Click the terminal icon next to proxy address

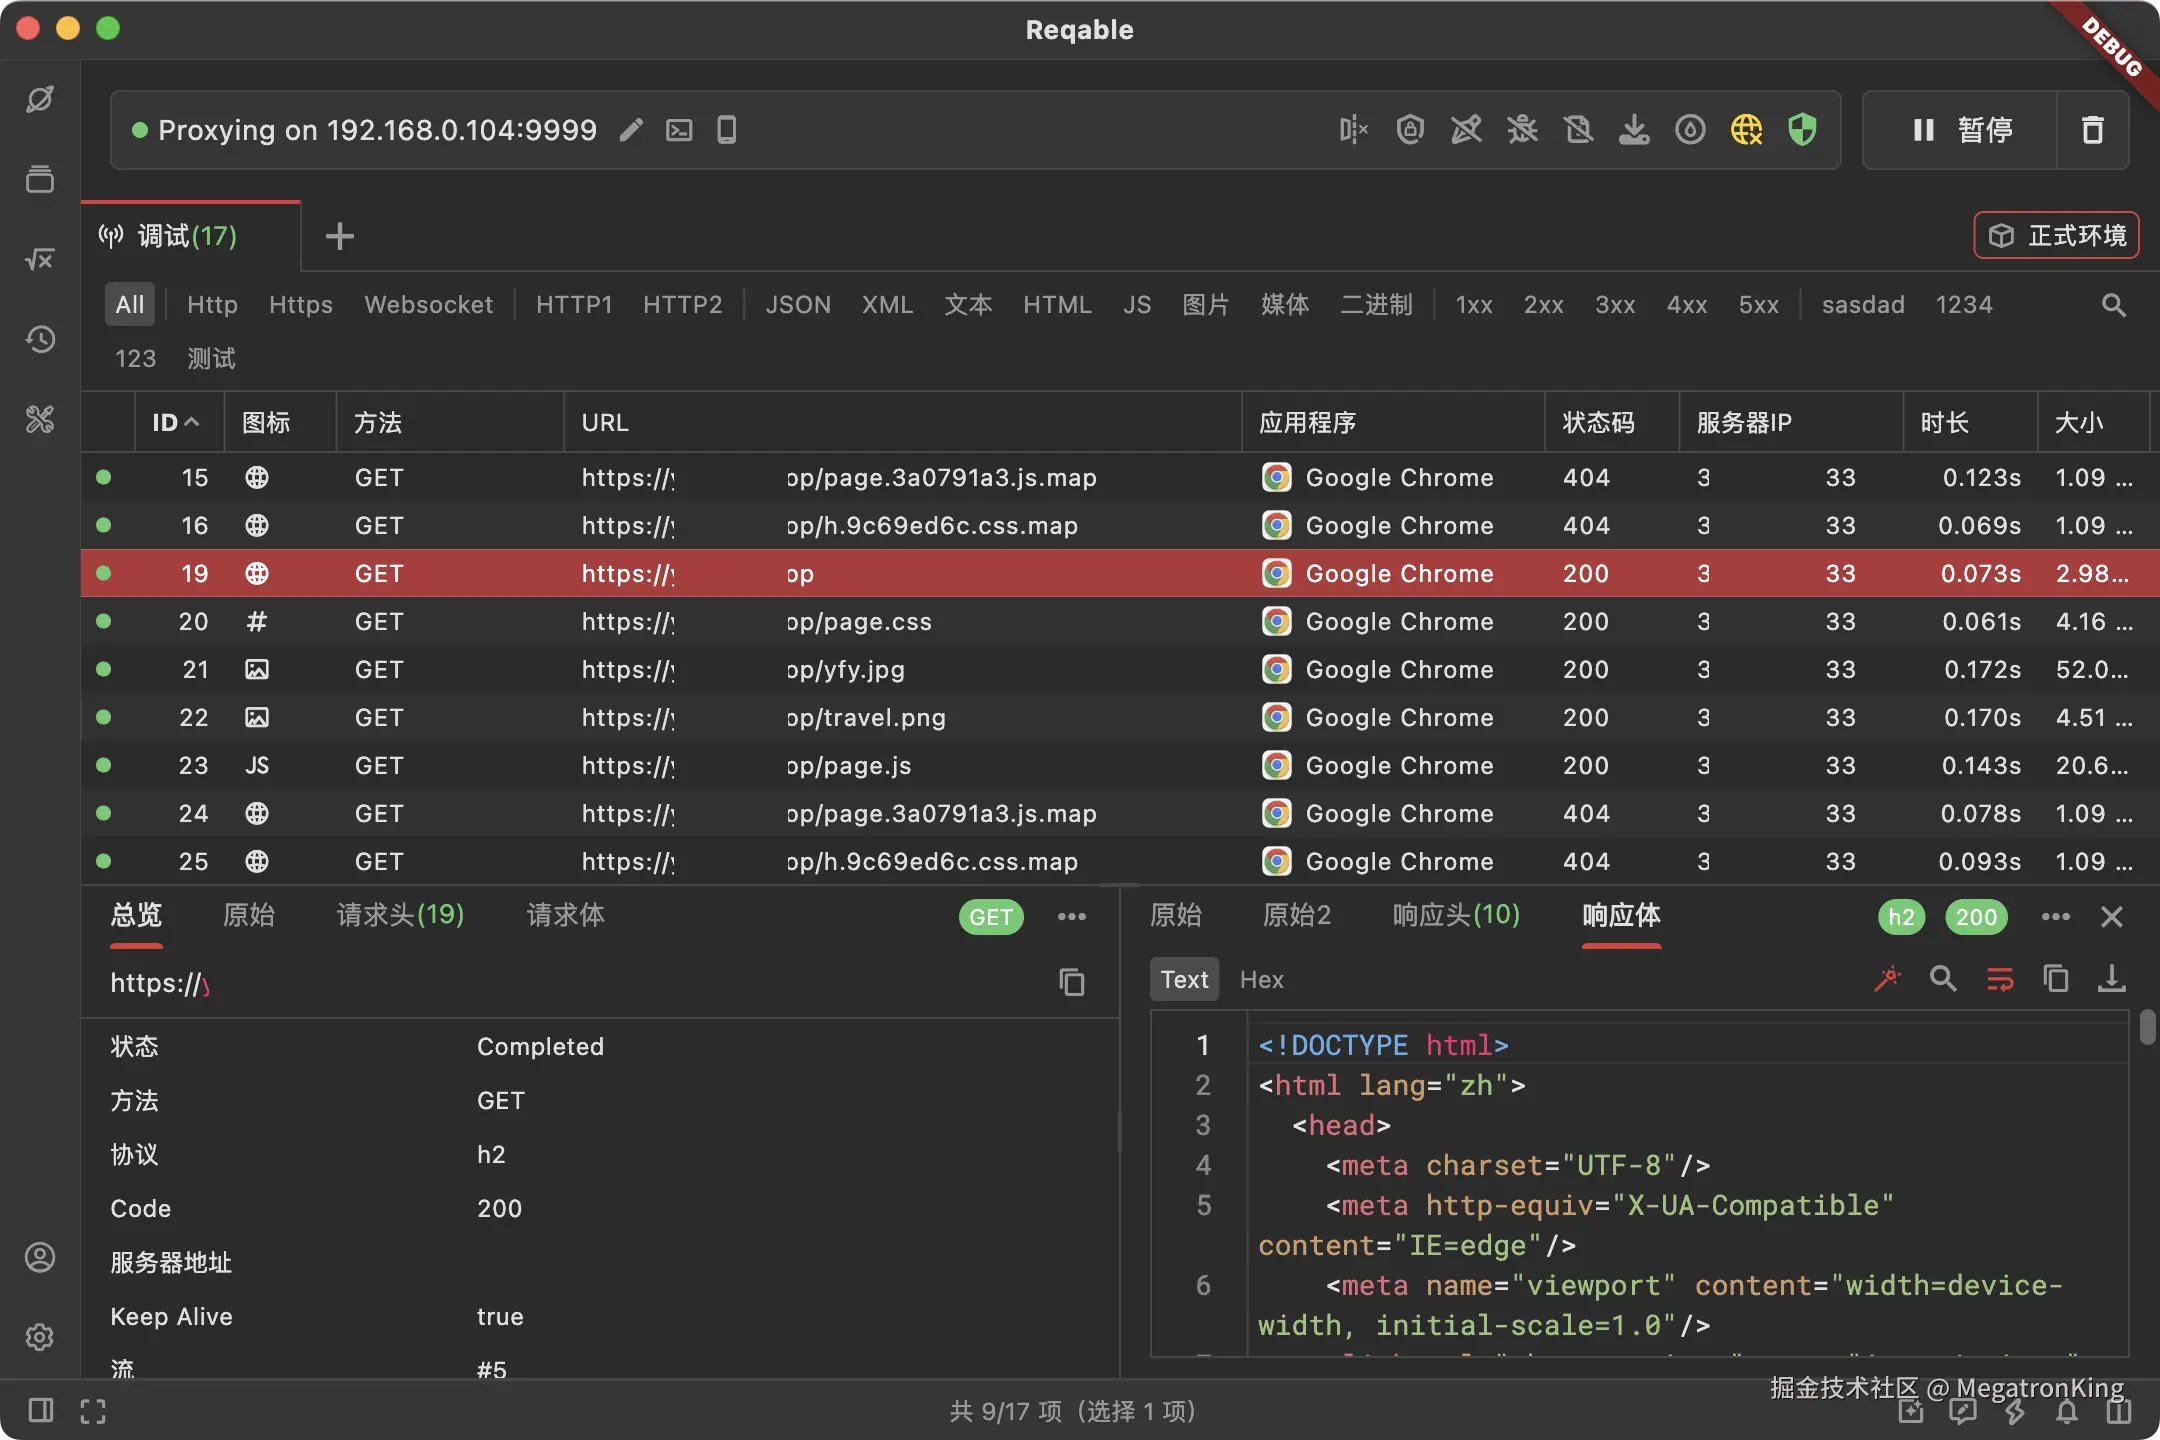point(679,130)
